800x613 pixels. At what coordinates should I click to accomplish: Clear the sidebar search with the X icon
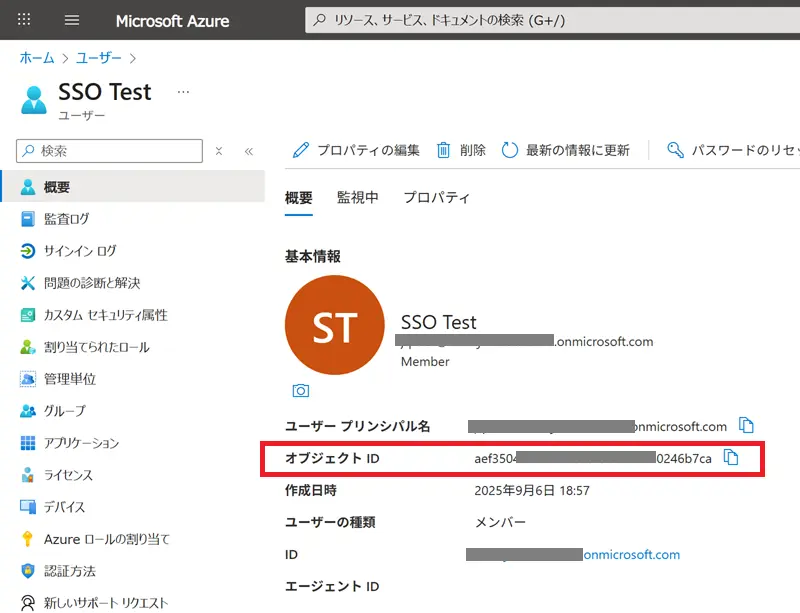coord(219,151)
